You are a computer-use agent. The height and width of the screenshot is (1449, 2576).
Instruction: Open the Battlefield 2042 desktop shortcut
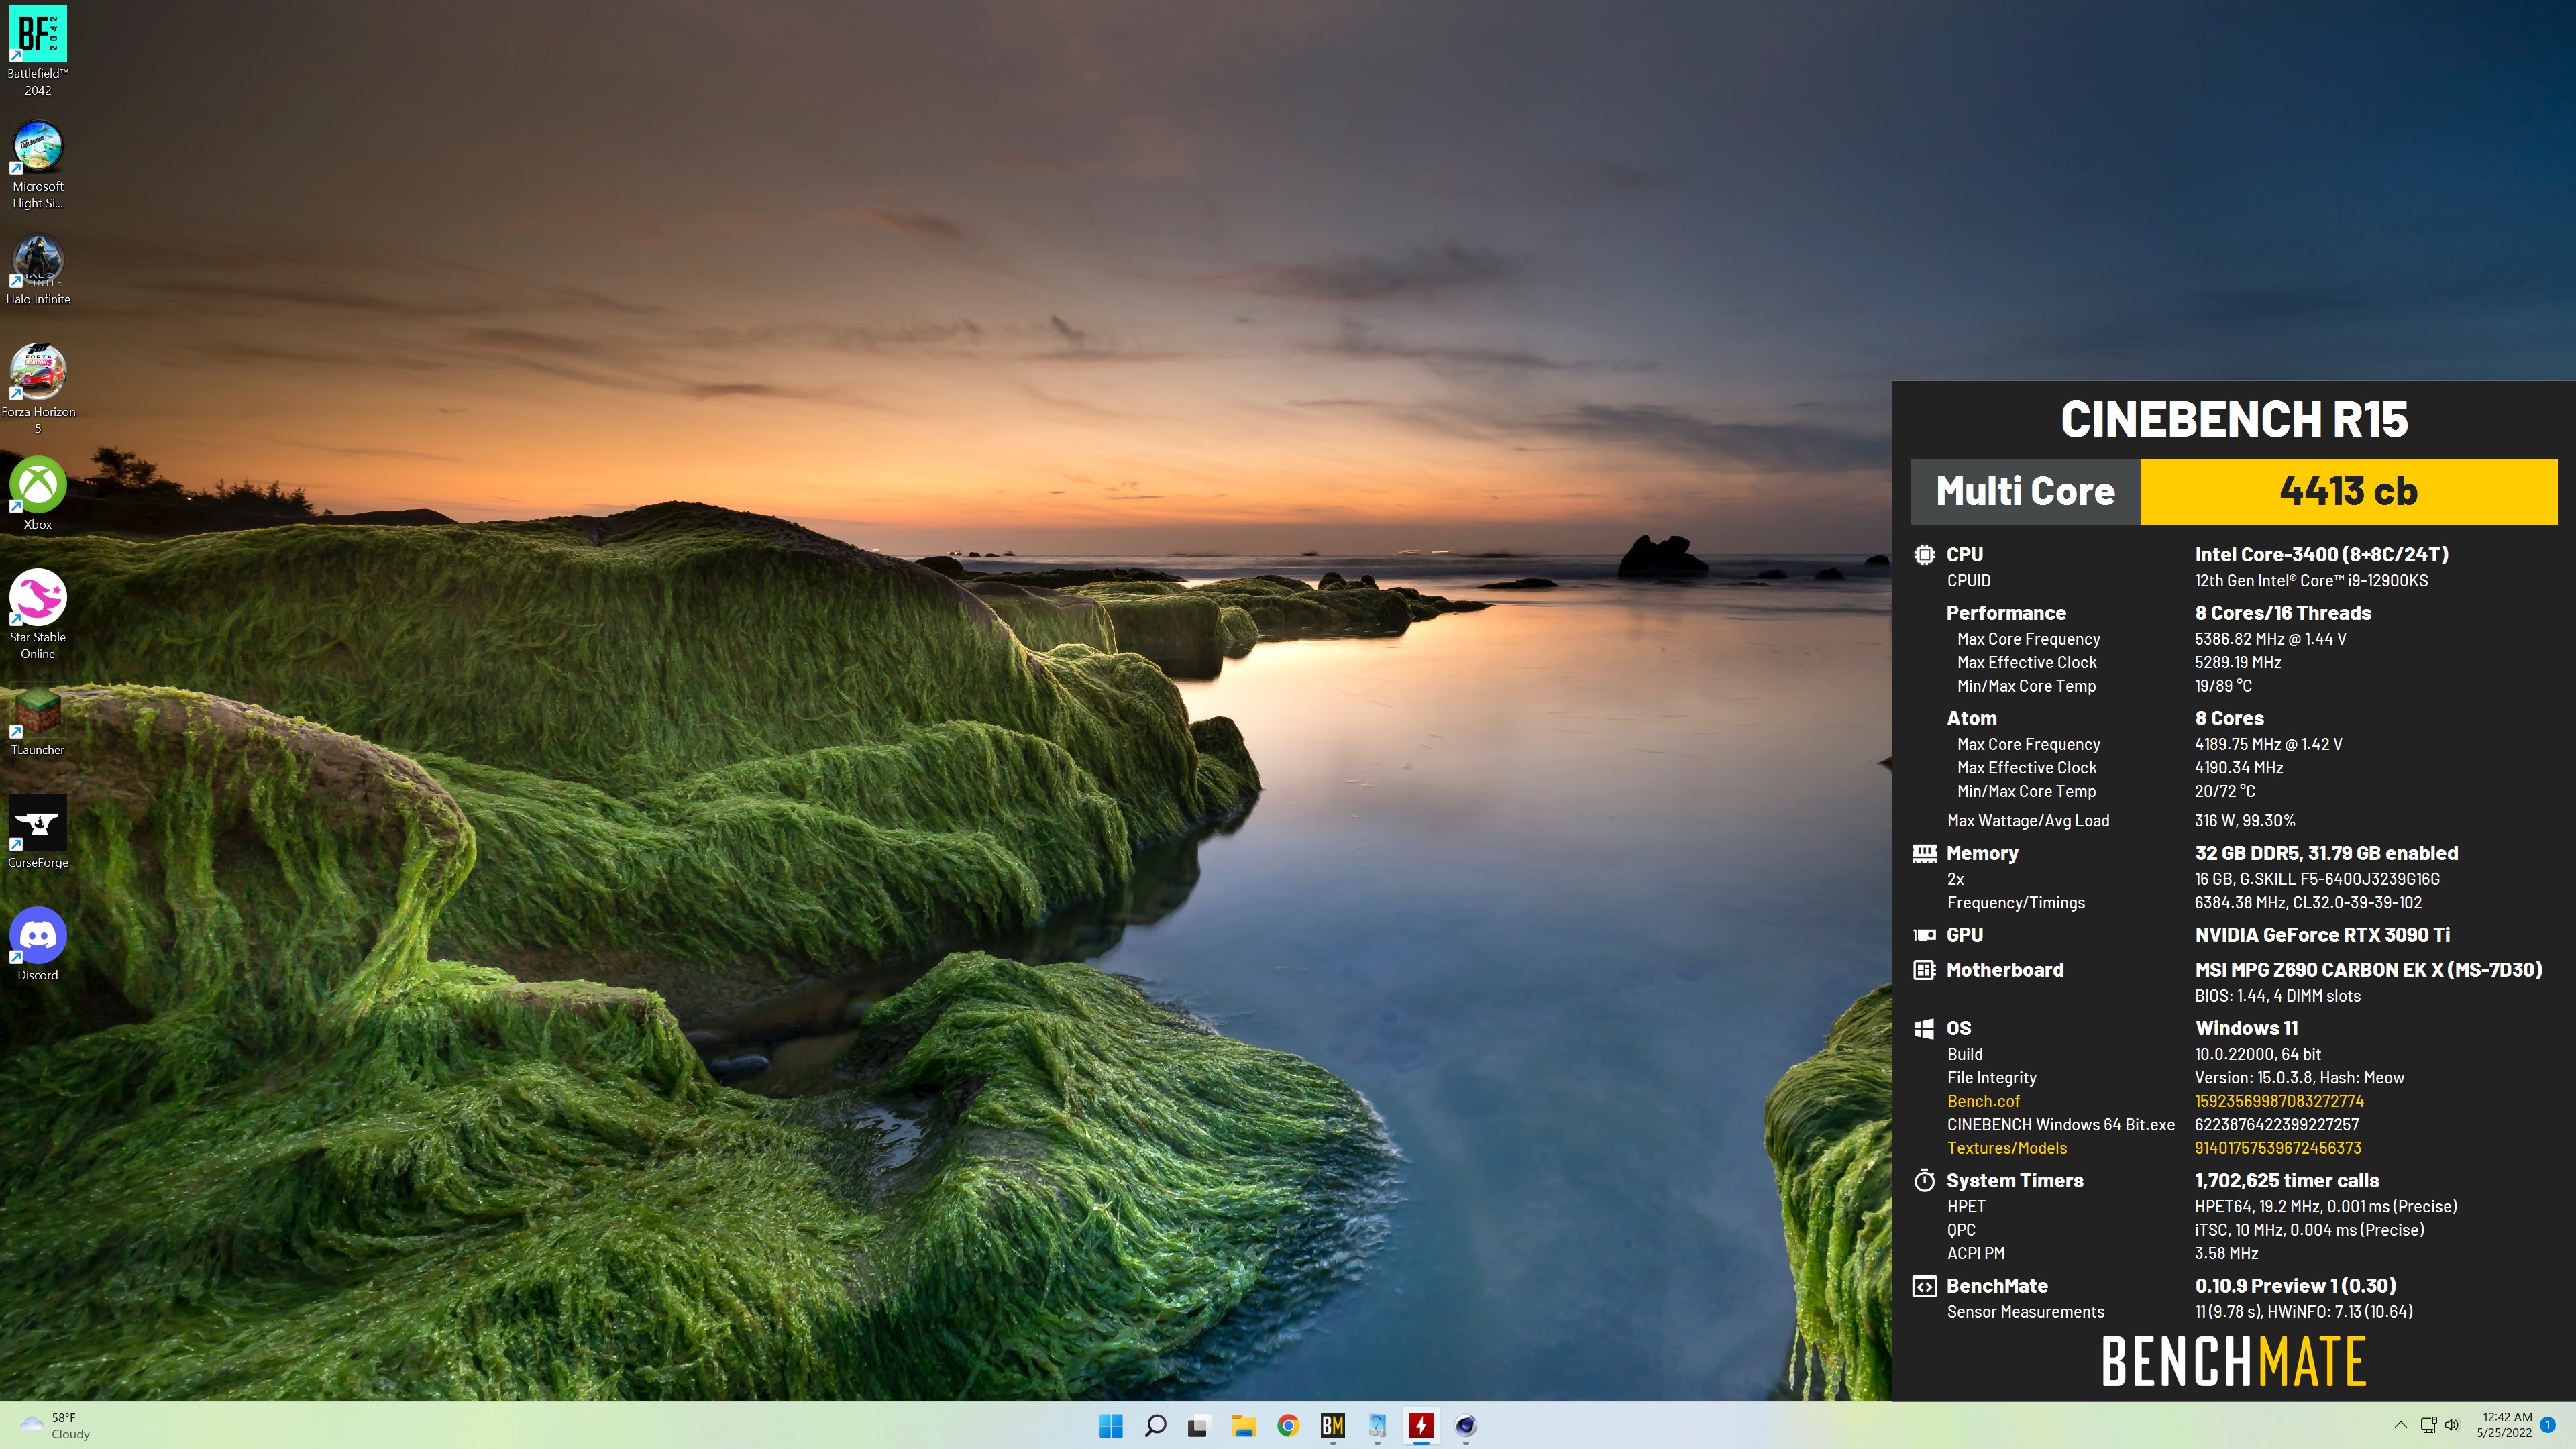[x=38, y=50]
